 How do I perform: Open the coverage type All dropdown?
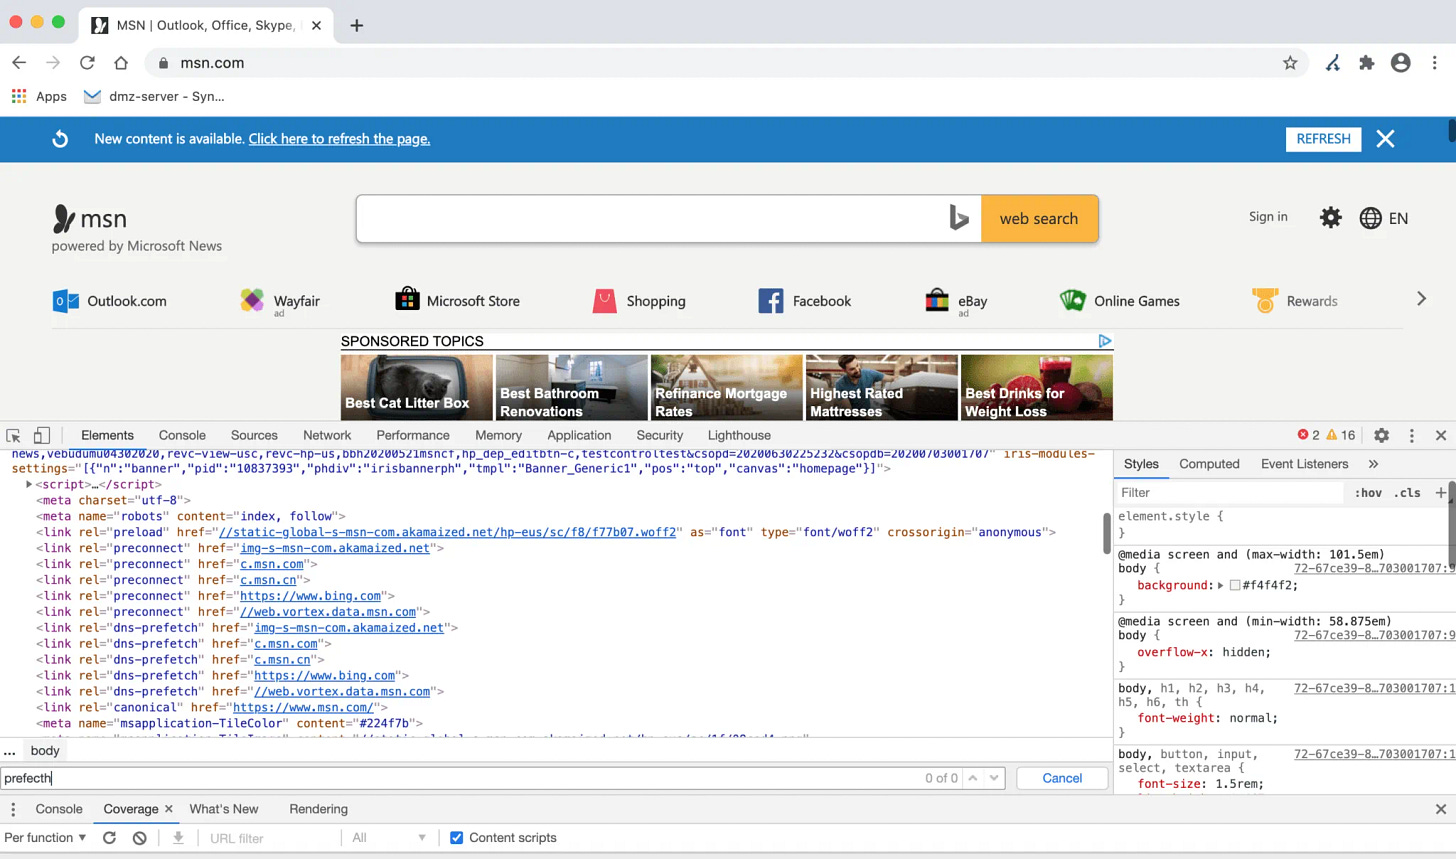(389, 838)
